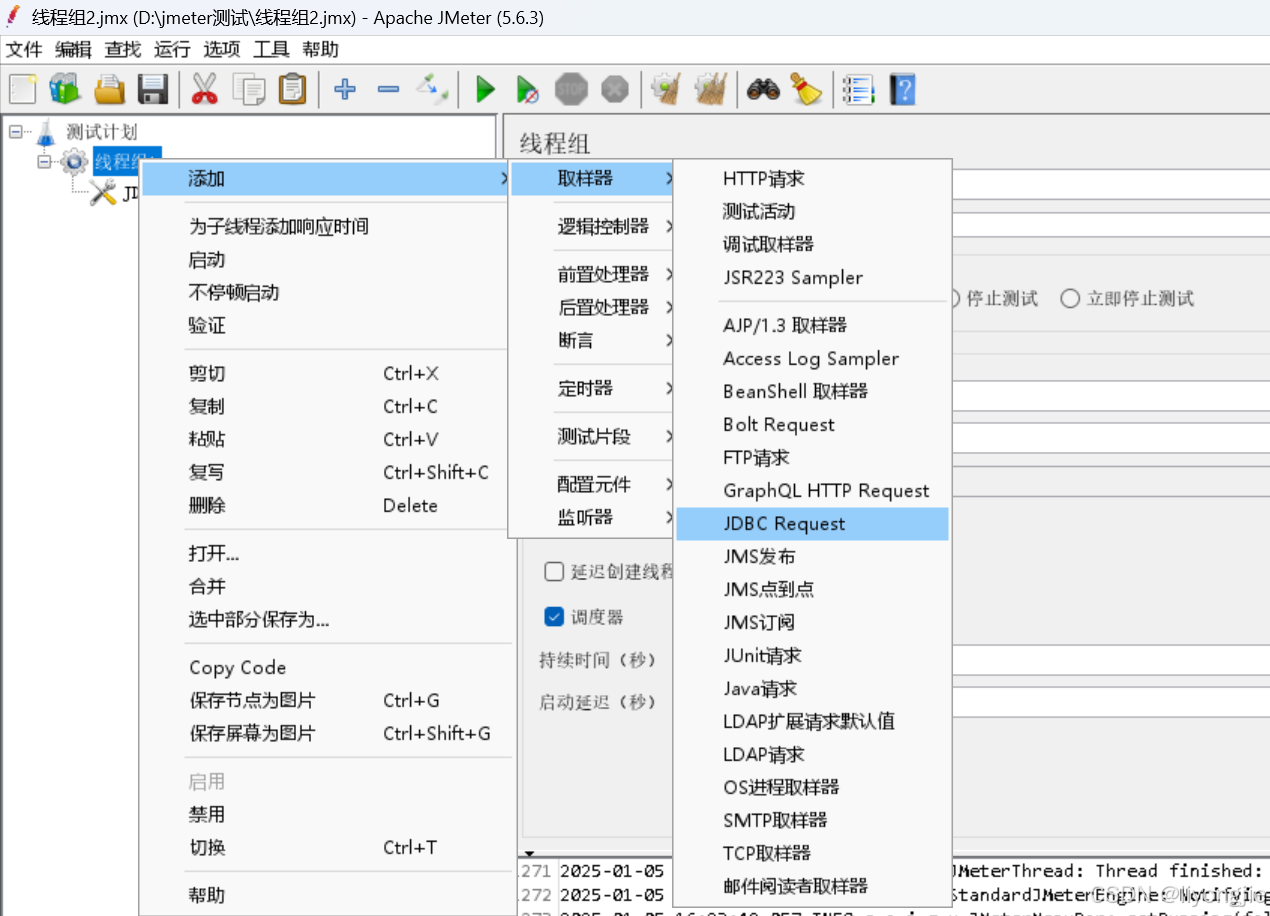1270x916 pixels.
Task: Click the Copy toolbar icon
Action: [x=248, y=90]
